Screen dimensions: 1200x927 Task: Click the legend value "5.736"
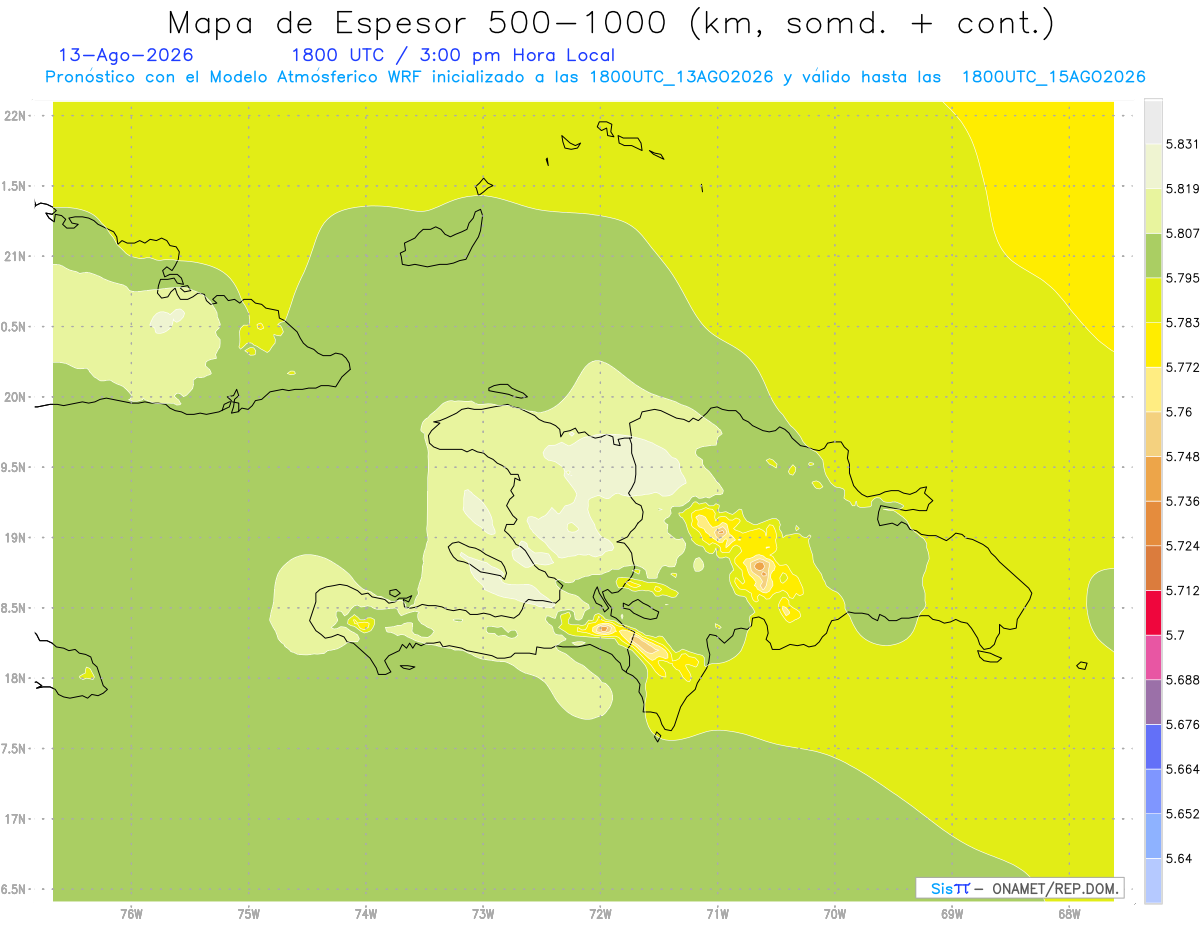1182,501
